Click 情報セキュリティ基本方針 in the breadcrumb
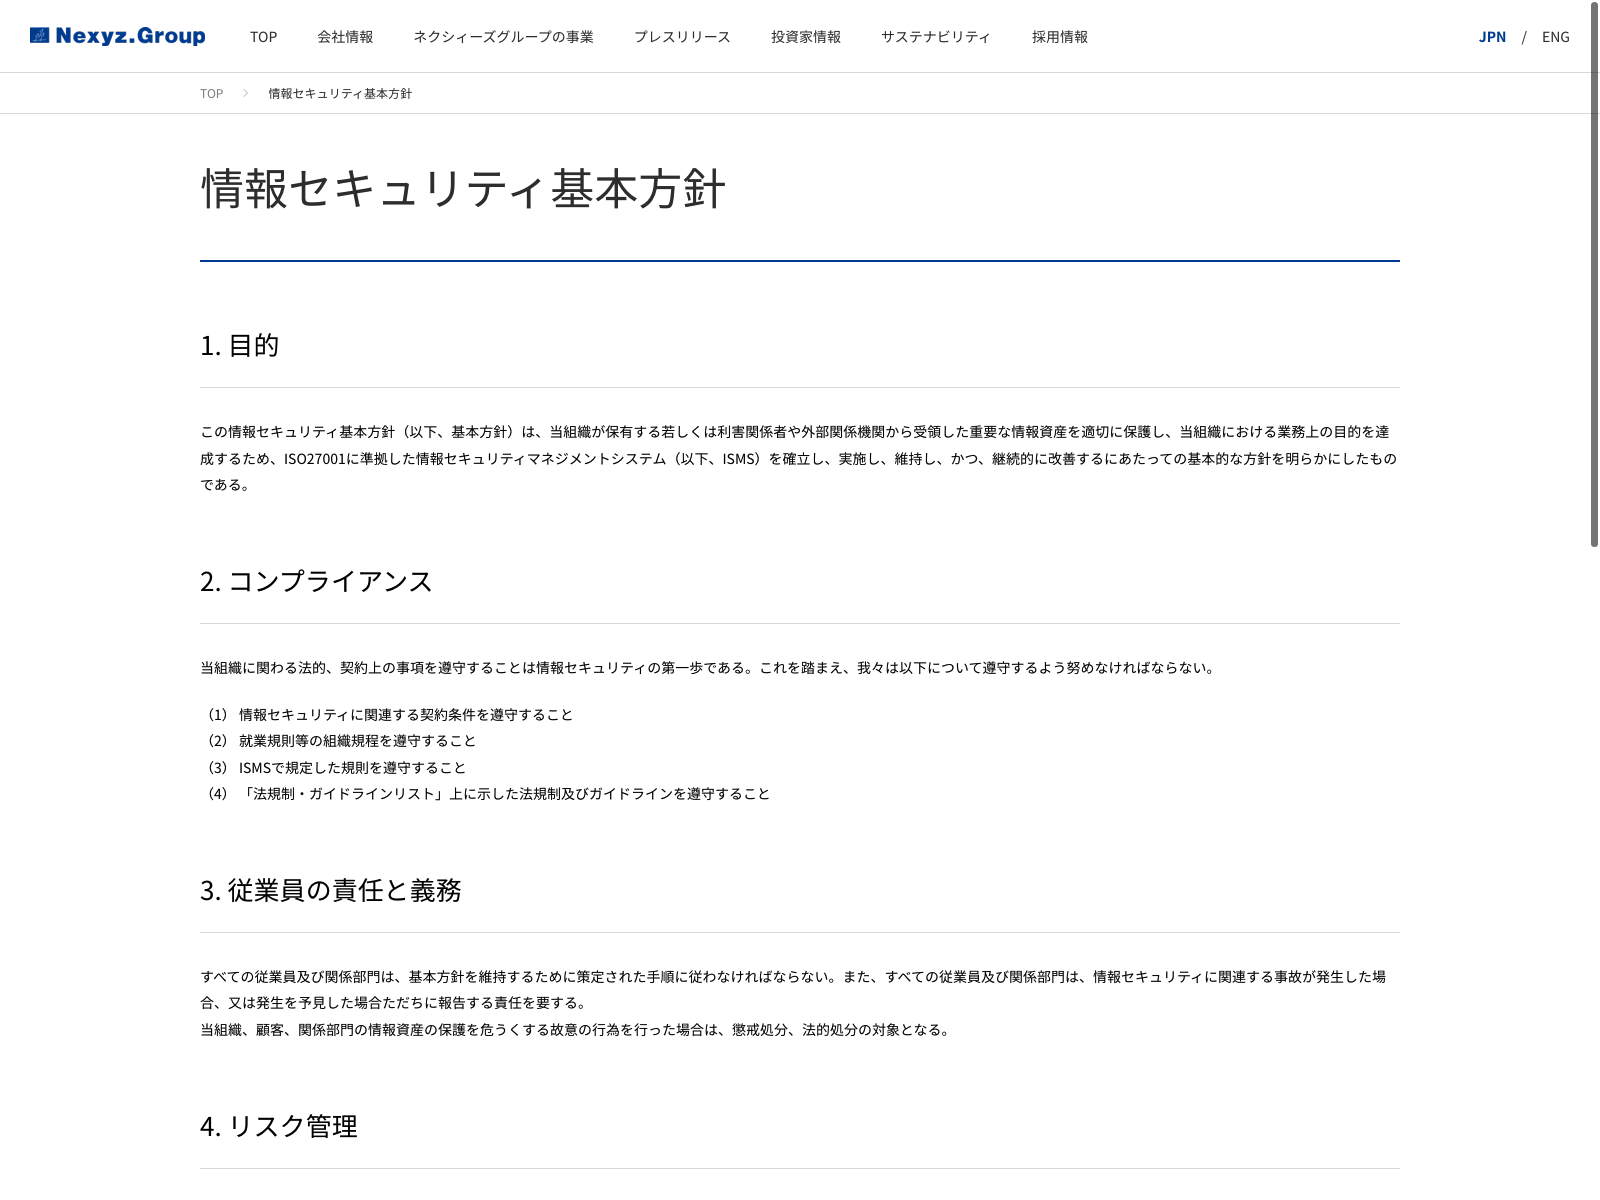1600x1200 pixels. point(340,94)
